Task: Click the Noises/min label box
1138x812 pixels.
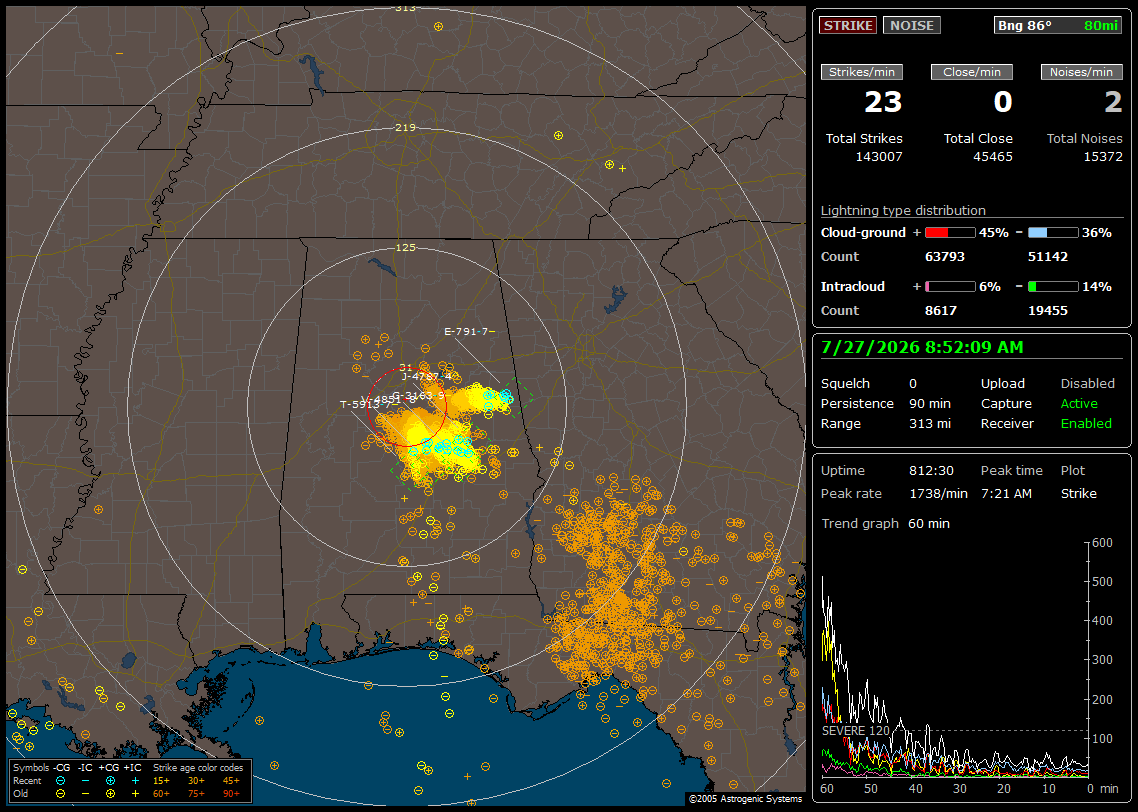Action: [1081, 72]
